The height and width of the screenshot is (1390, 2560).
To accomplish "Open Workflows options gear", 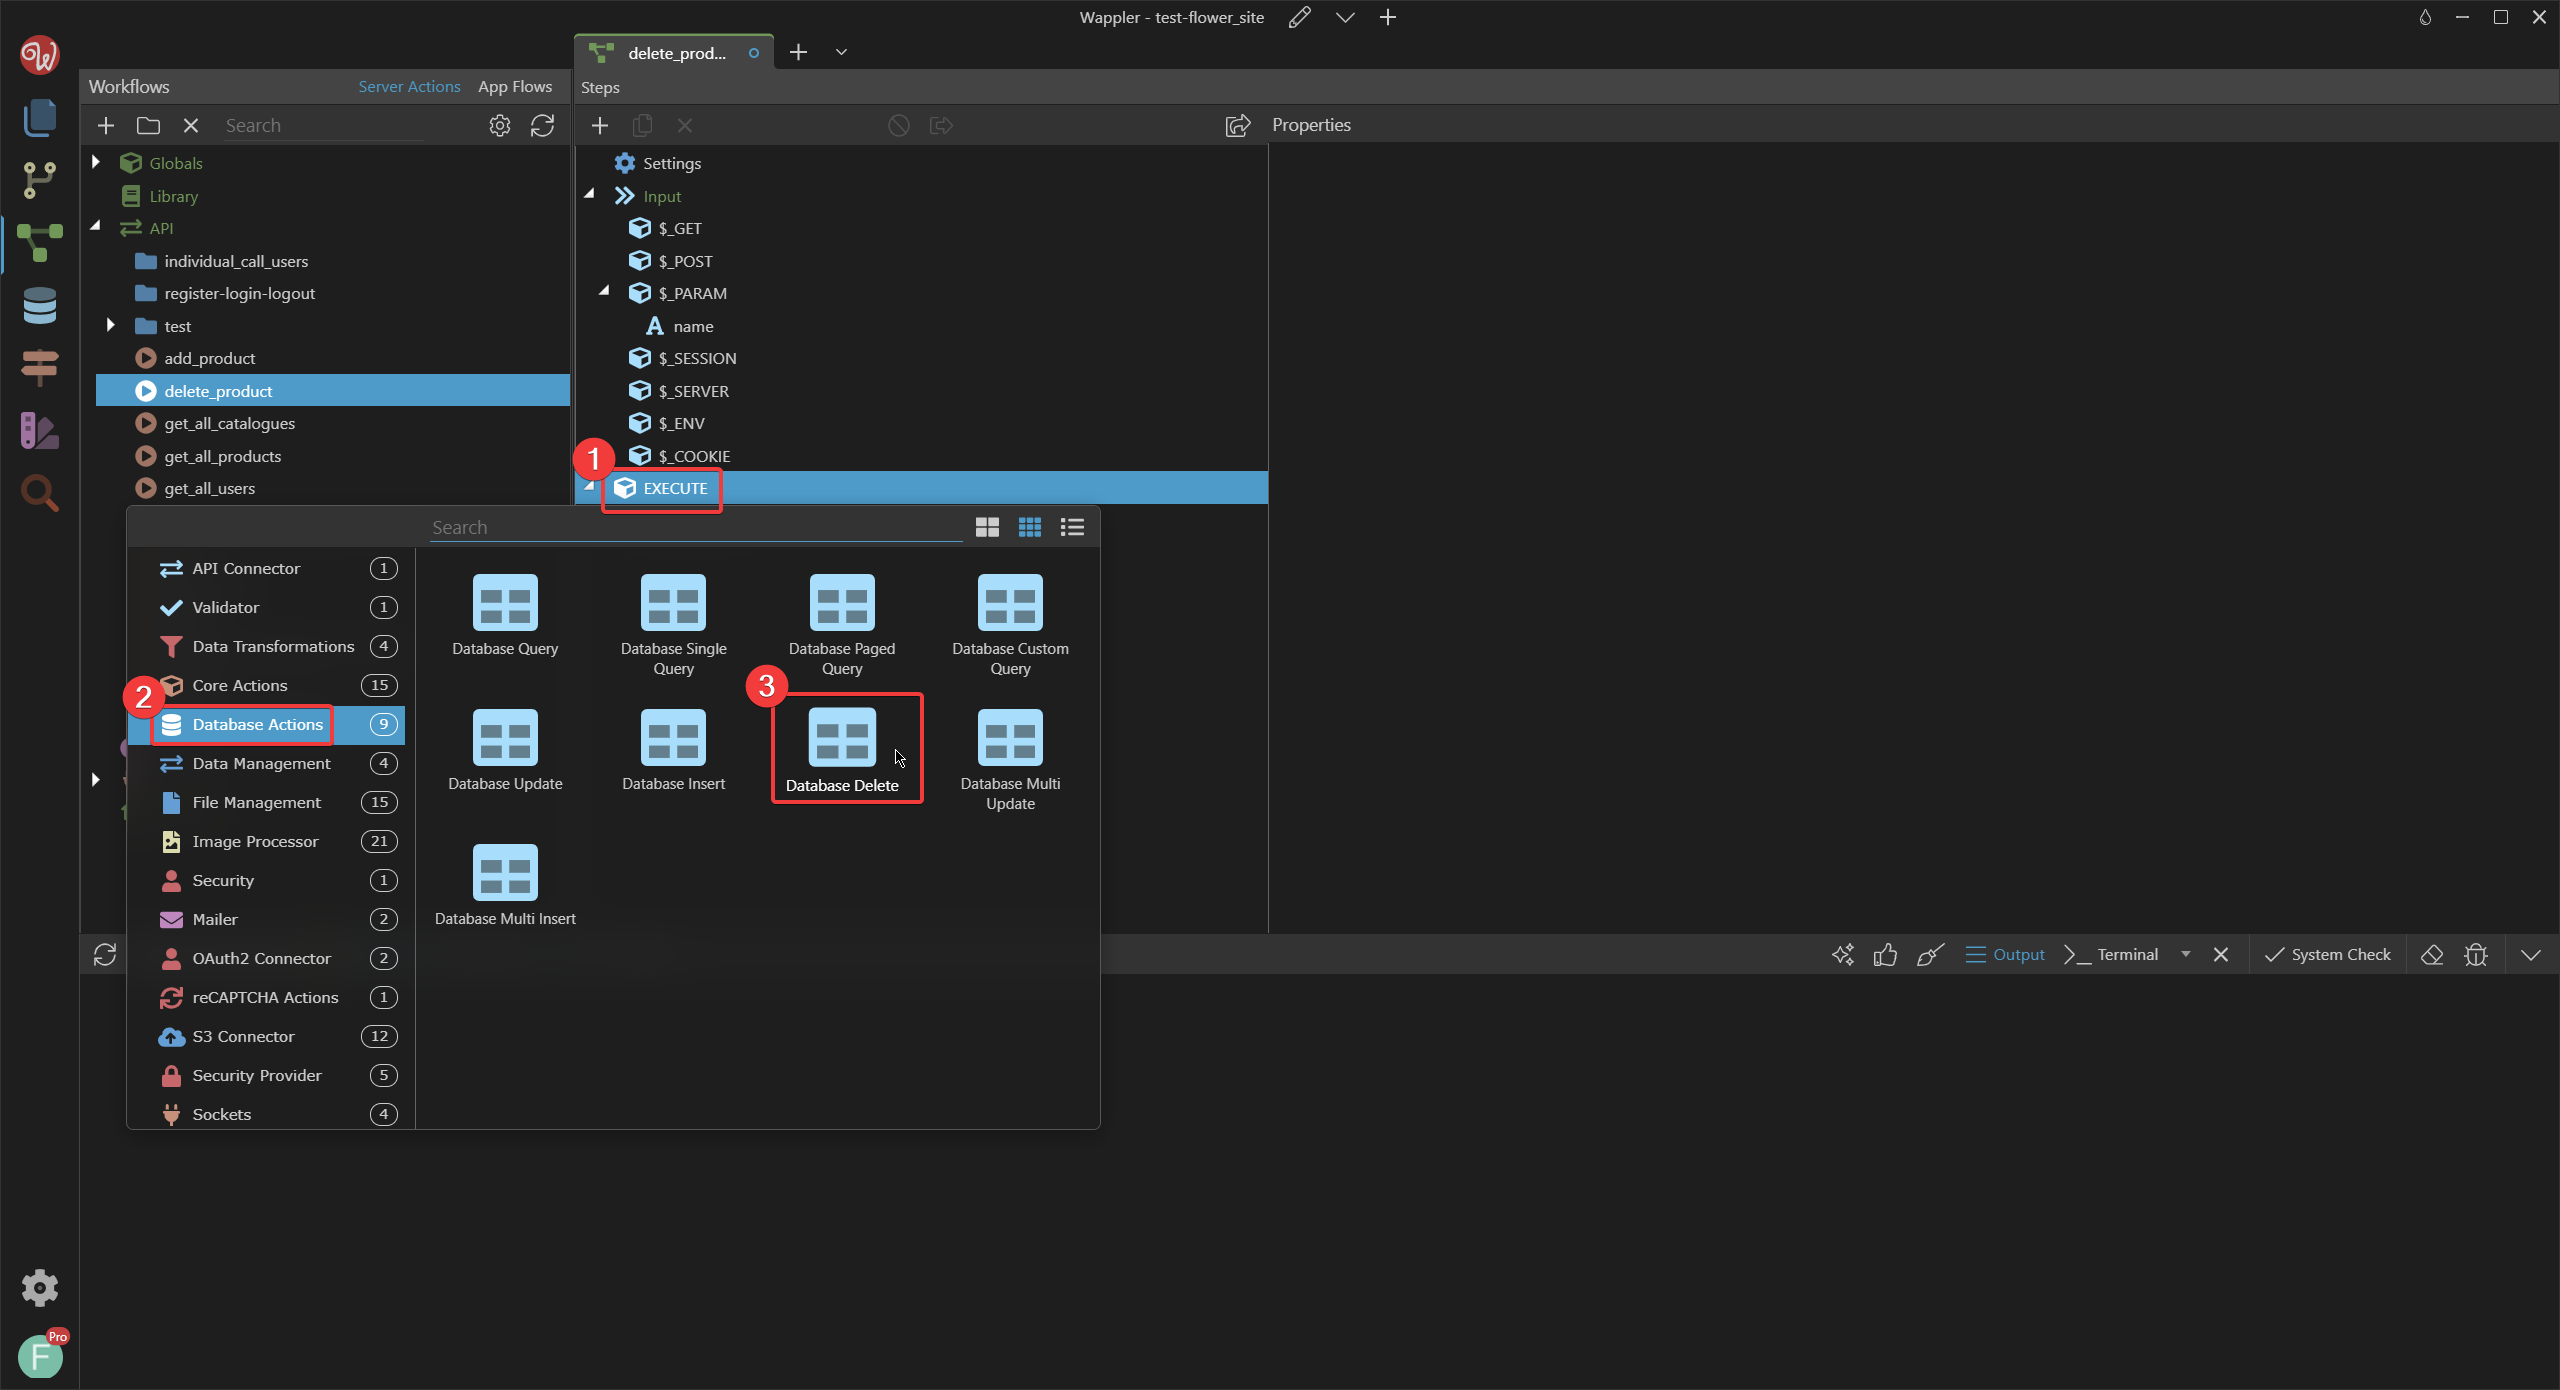I will tap(500, 125).
